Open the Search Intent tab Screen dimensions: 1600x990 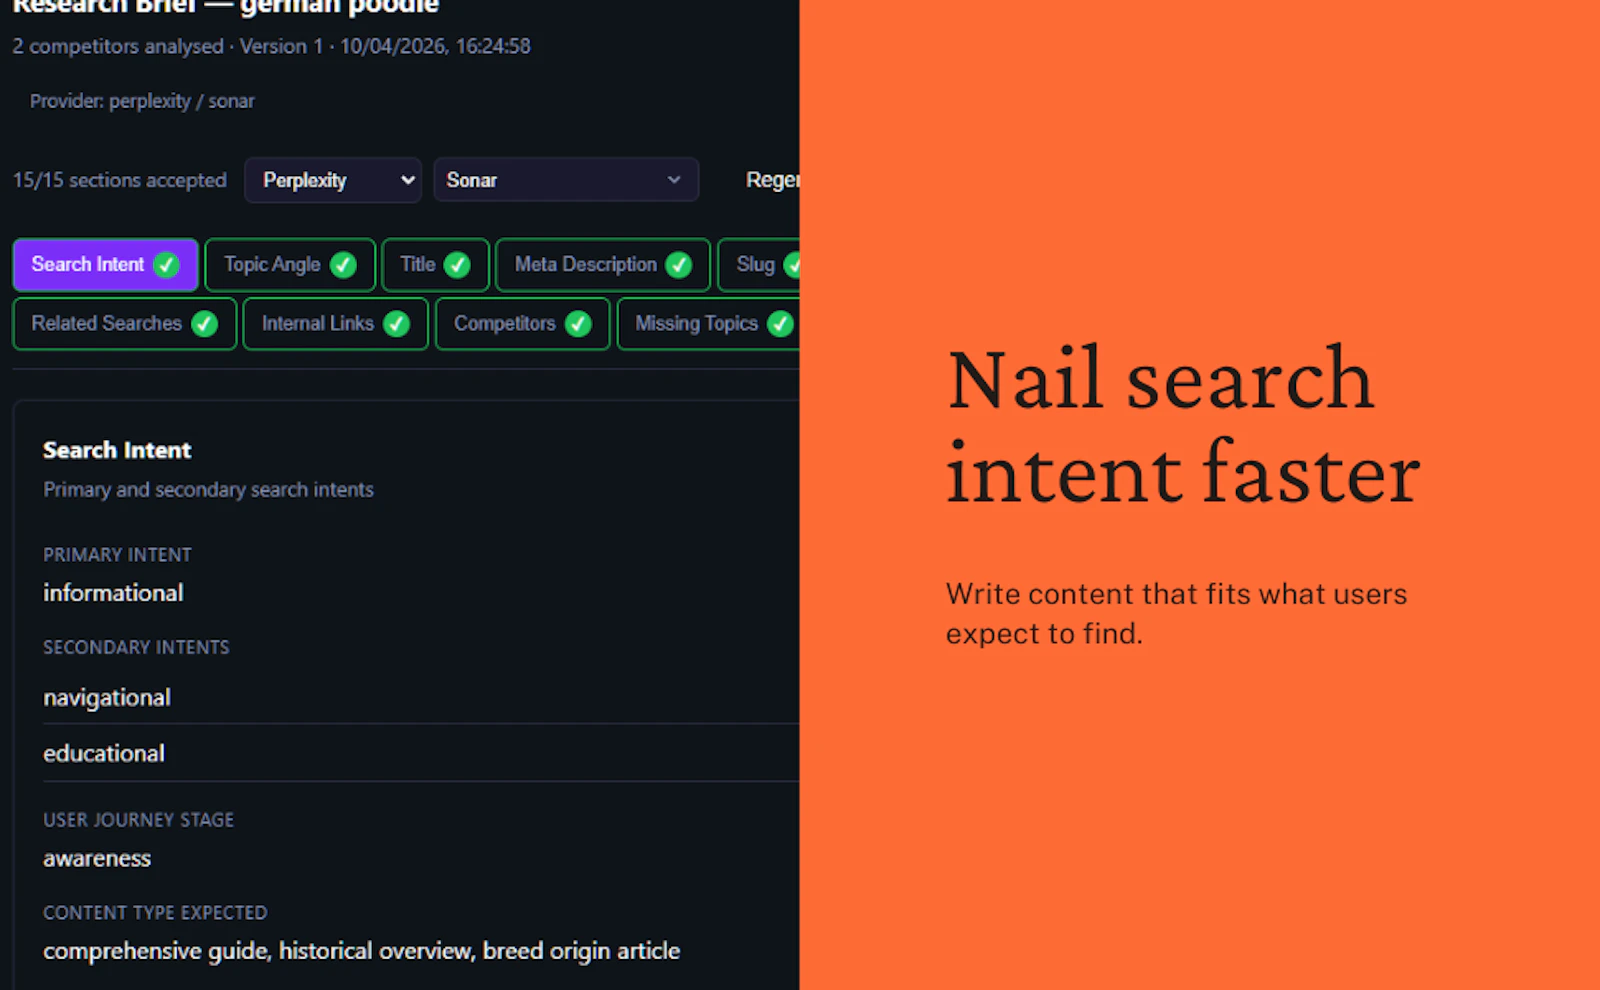(x=105, y=265)
